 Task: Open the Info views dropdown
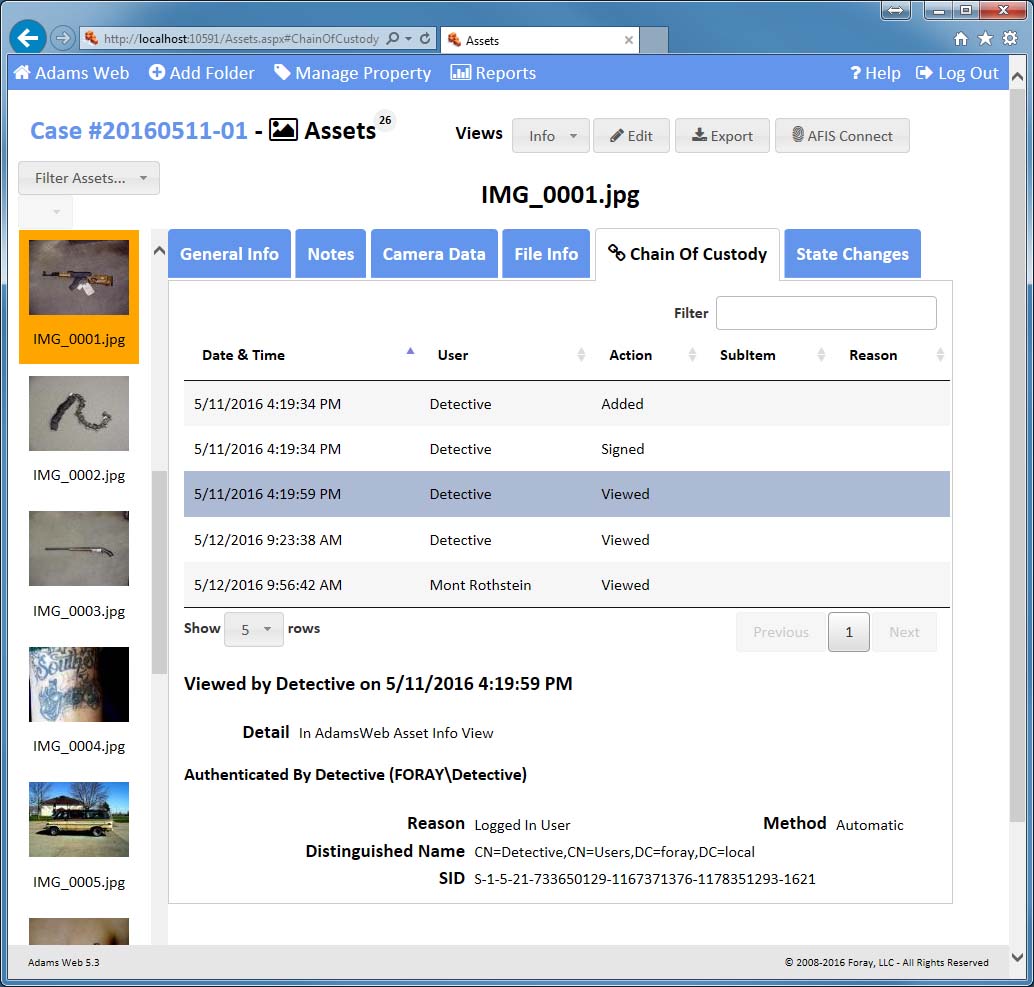[x=550, y=136]
